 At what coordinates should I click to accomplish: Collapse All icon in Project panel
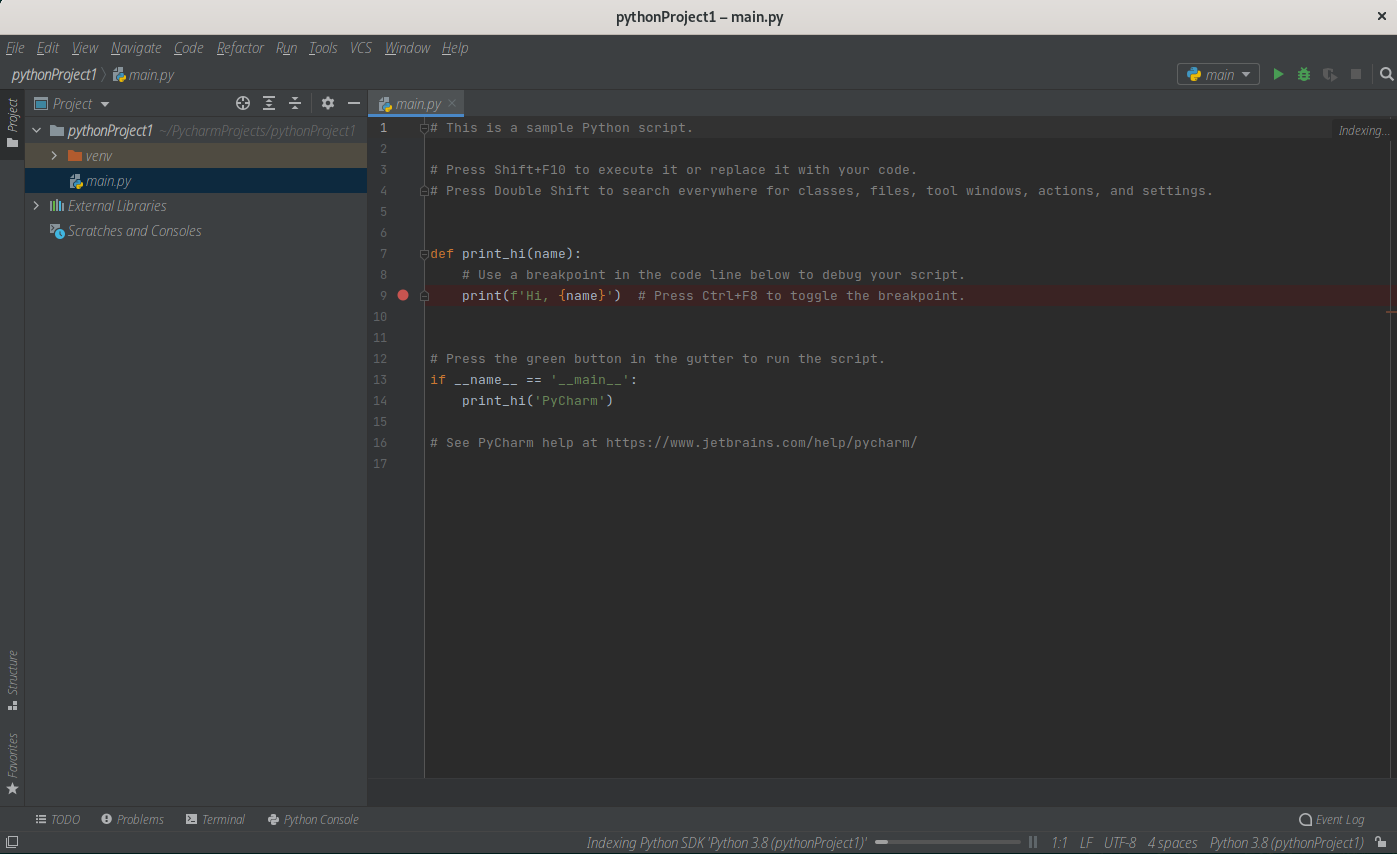(295, 103)
